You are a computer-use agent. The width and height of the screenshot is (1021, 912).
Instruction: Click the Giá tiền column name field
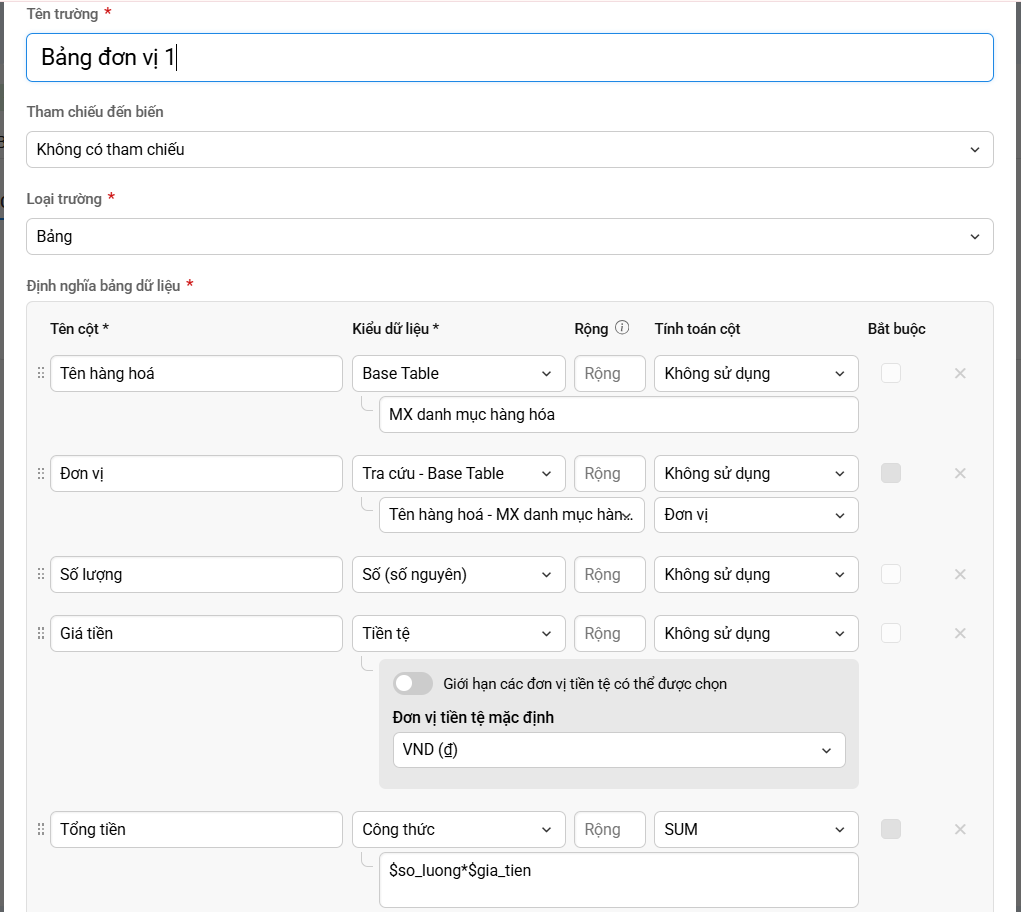[x=196, y=633]
